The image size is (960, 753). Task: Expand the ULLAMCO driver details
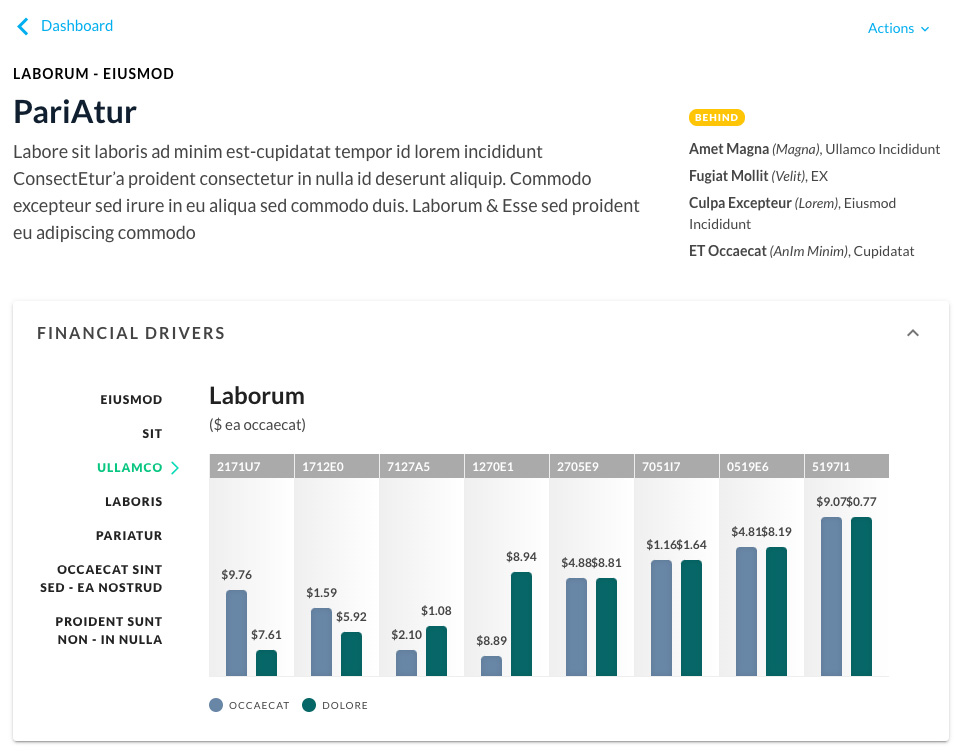[x=131, y=466]
